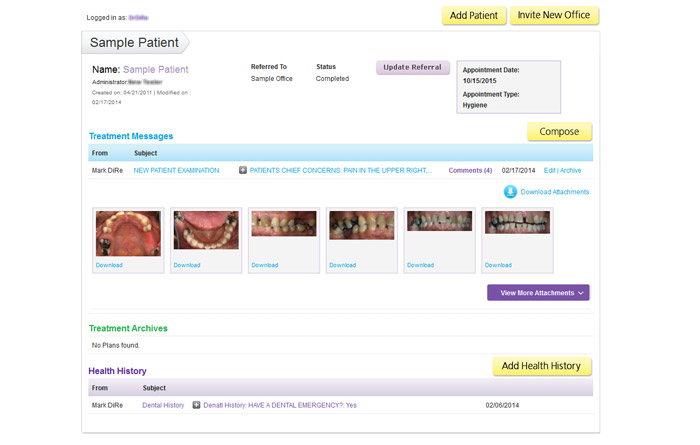The width and height of the screenshot is (700, 445).
Task: Archive the treatment message
Action: (570, 171)
